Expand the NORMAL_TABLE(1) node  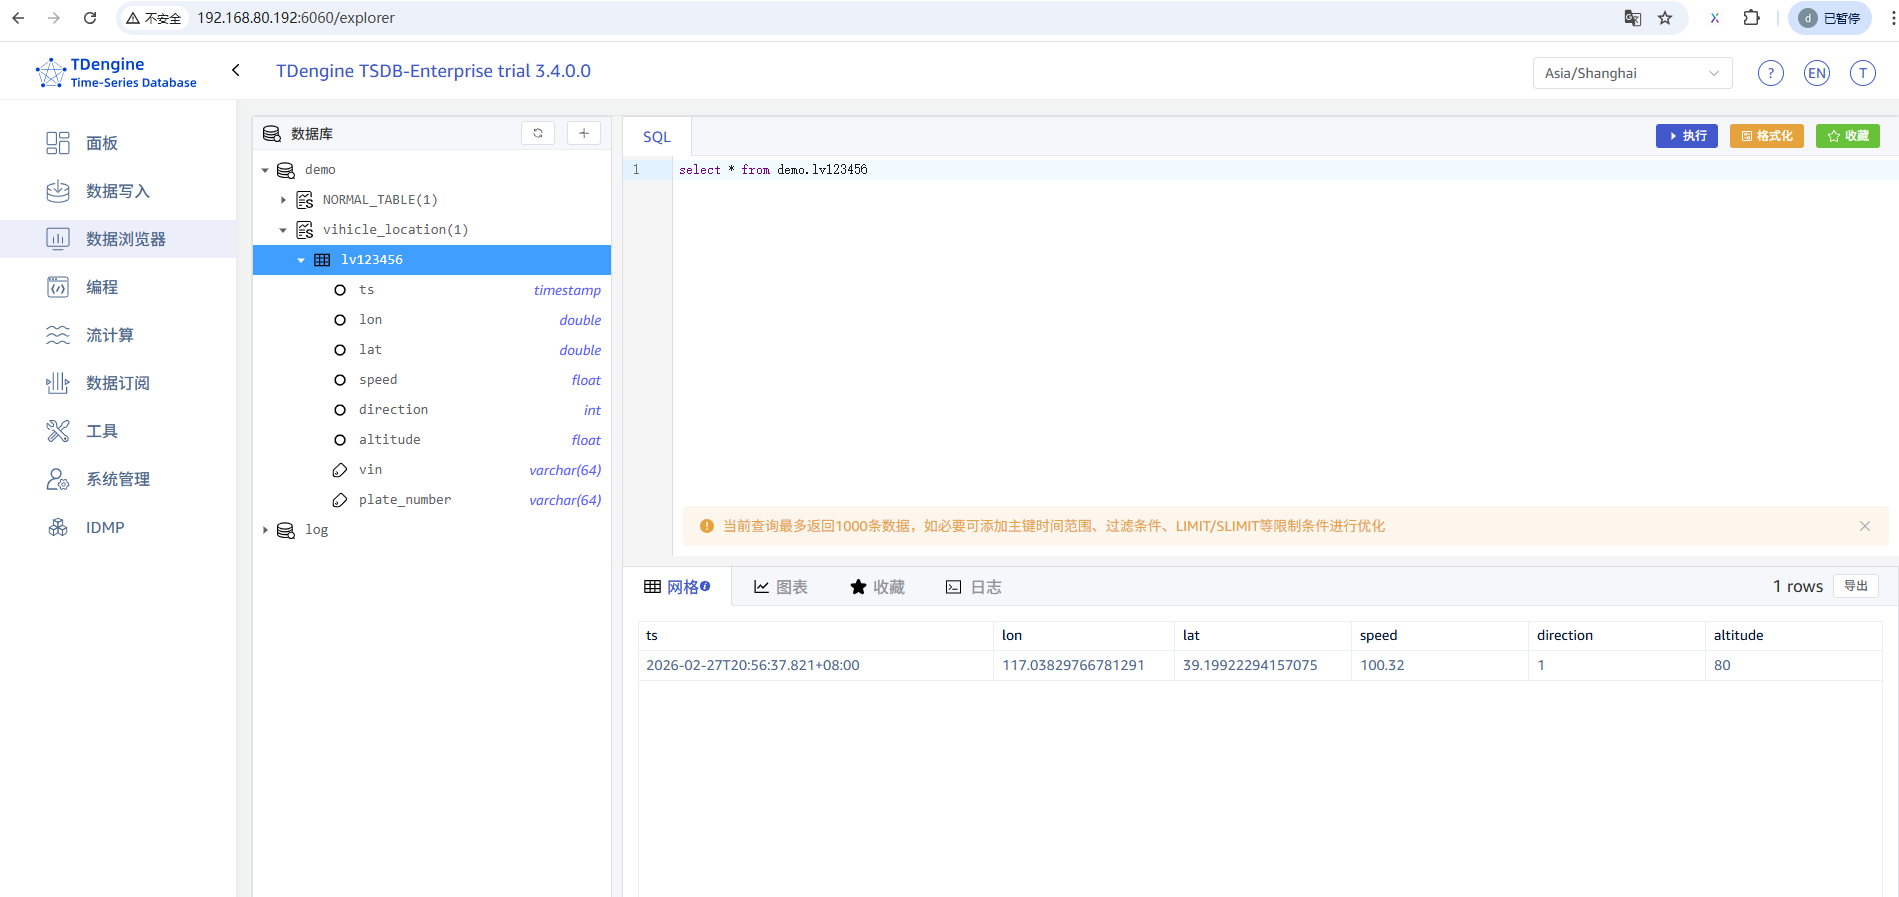point(283,200)
